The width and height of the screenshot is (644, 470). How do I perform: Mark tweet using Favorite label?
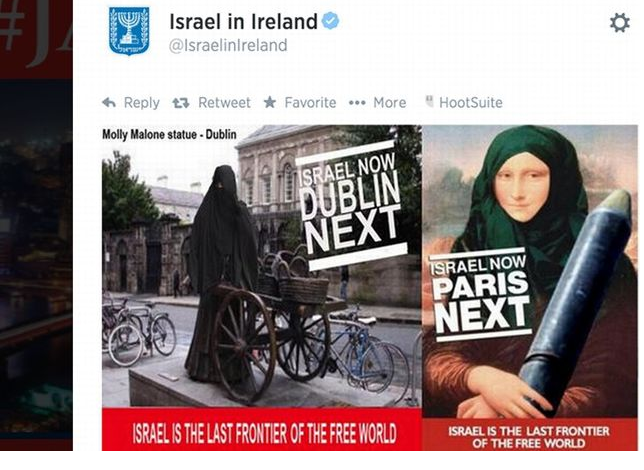pyautogui.click(x=310, y=102)
